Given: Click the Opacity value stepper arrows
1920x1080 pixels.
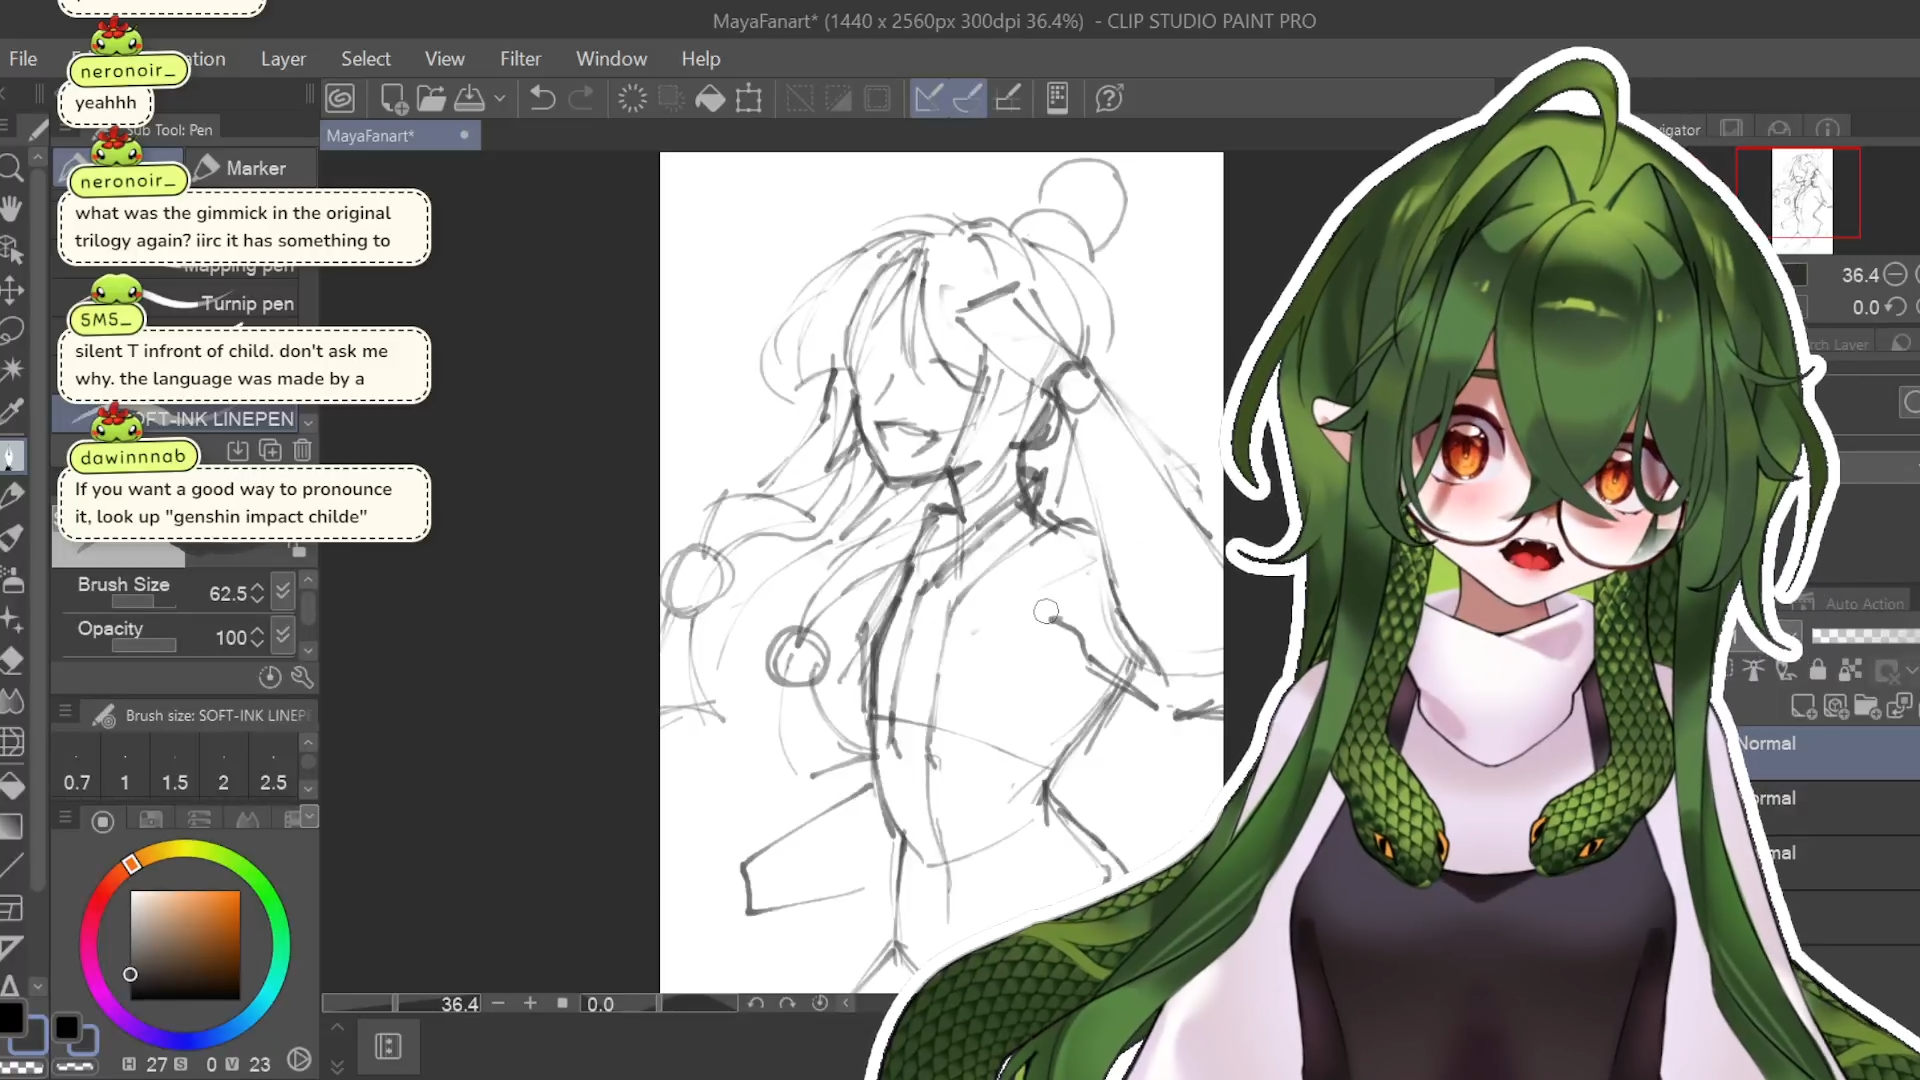Looking at the screenshot, I should (258, 637).
